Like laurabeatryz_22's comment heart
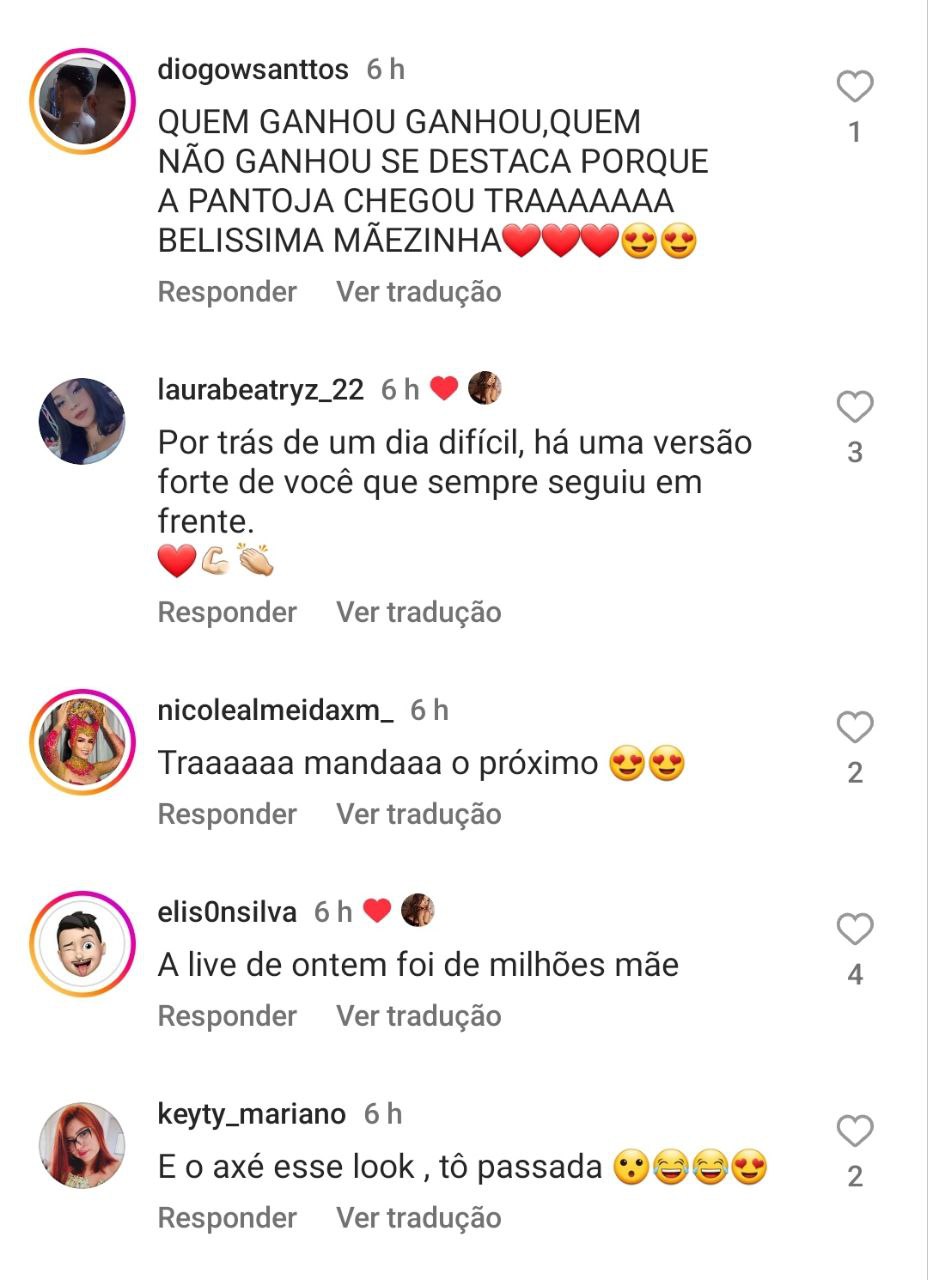928x1280 pixels. (x=854, y=407)
